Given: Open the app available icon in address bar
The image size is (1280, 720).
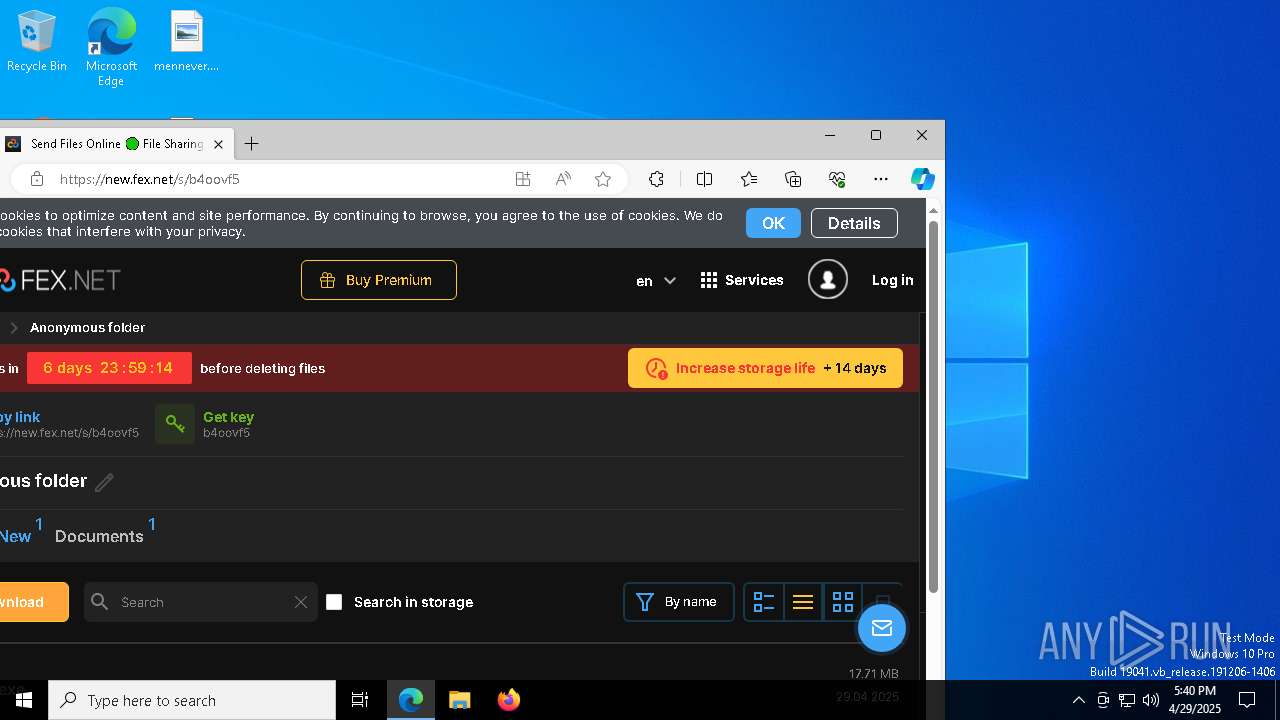Looking at the screenshot, I should (523, 179).
